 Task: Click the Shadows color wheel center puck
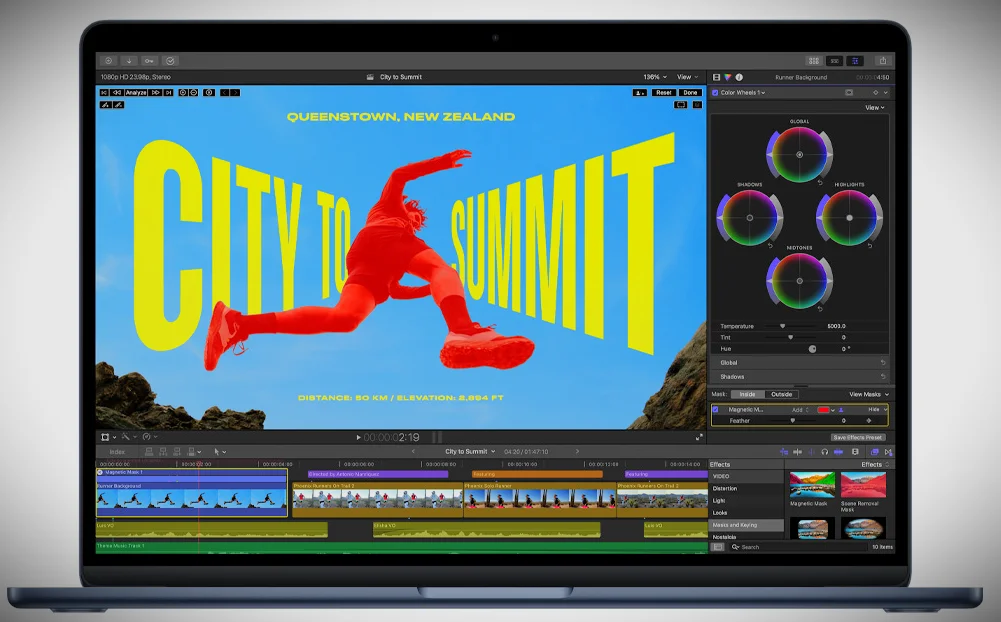coord(749,218)
